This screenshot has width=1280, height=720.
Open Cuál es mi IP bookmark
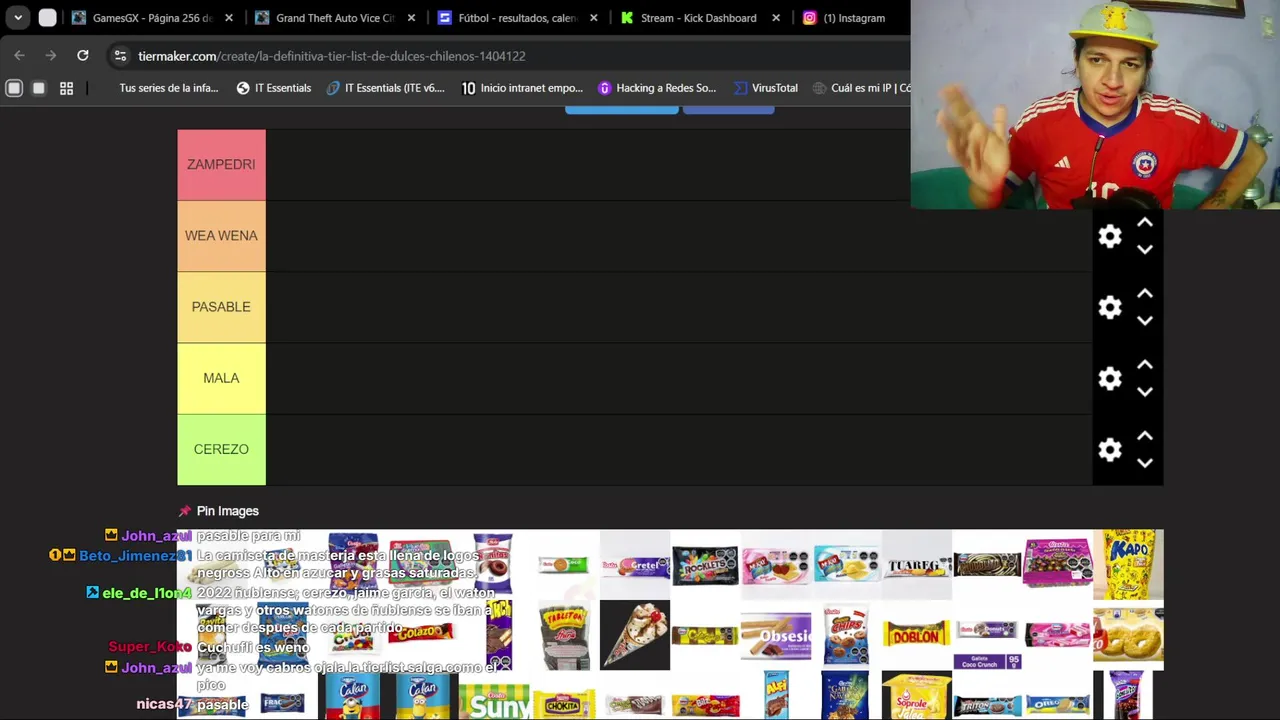(861, 88)
